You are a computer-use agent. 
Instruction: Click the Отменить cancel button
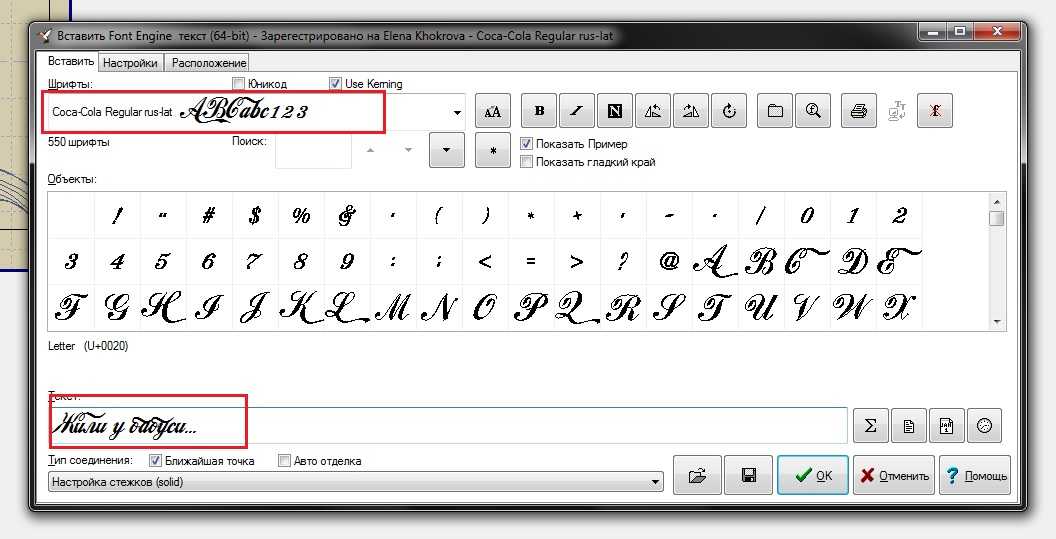[894, 475]
